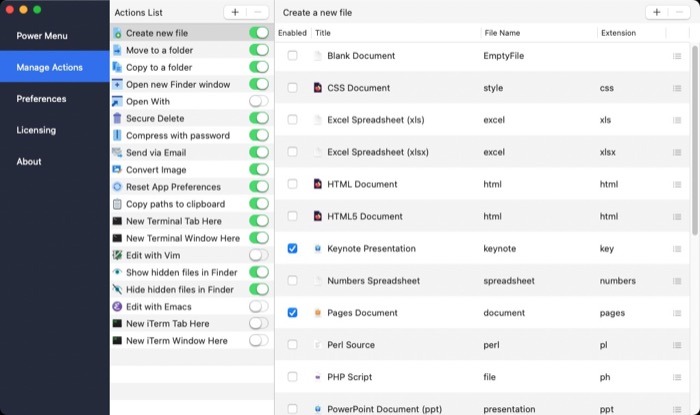This screenshot has height=415, width=700.
Task: Click the 'numbers' extension cell
Action: coord(617,281)
